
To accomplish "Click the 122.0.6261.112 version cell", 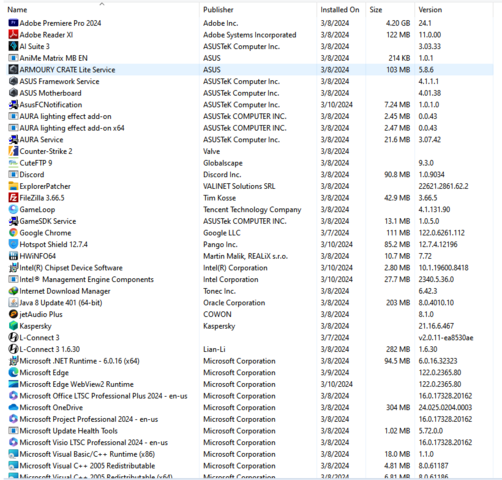I will pos(441,233).
